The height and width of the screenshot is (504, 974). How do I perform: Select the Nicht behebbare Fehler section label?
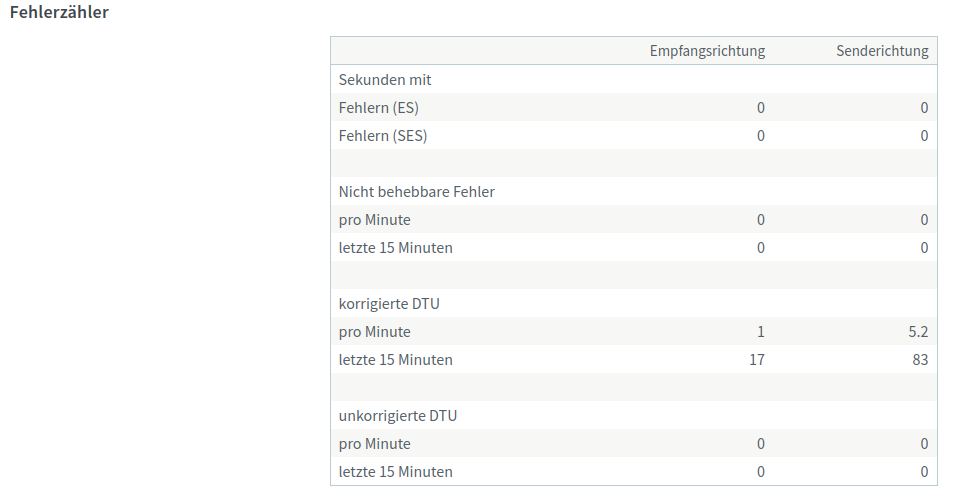point(416,191)
